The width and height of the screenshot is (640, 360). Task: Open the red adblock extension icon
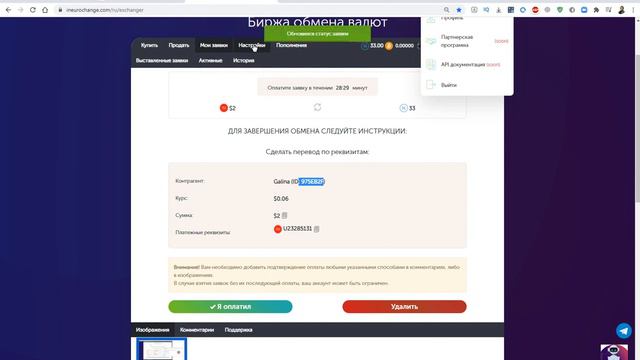click(x=535, y=10)
